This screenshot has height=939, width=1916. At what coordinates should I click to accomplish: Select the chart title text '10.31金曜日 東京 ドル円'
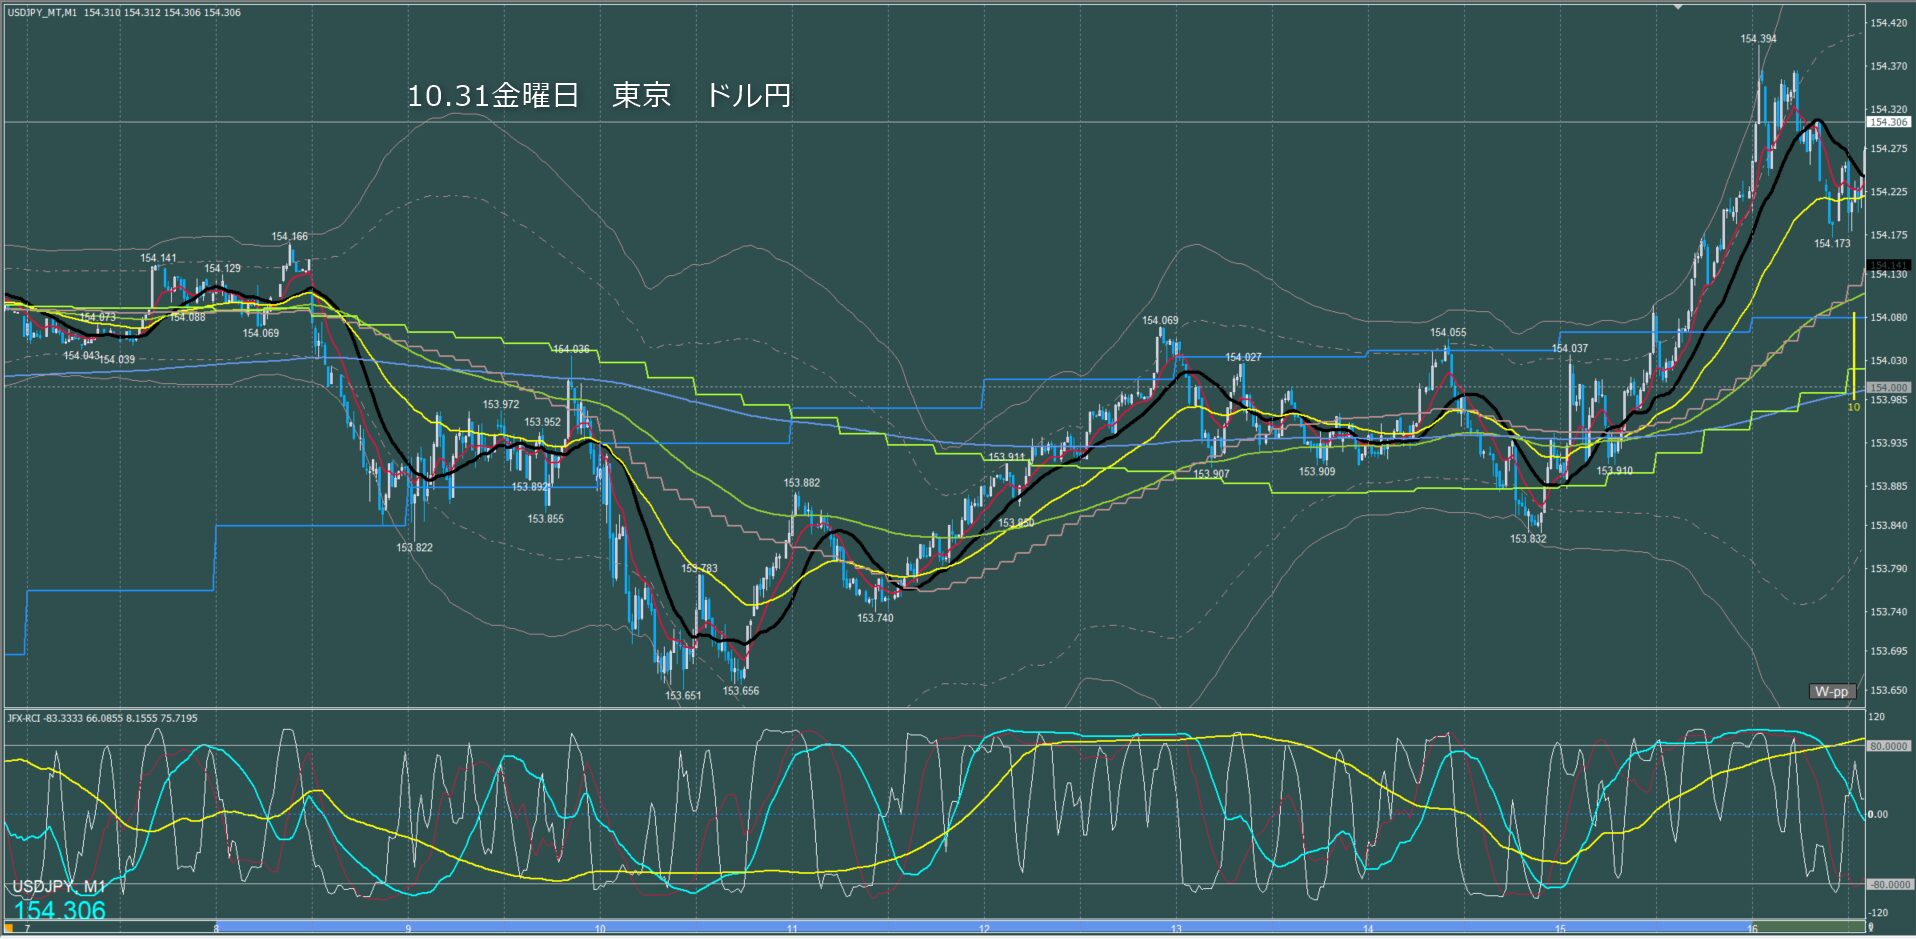pos(598,96)
